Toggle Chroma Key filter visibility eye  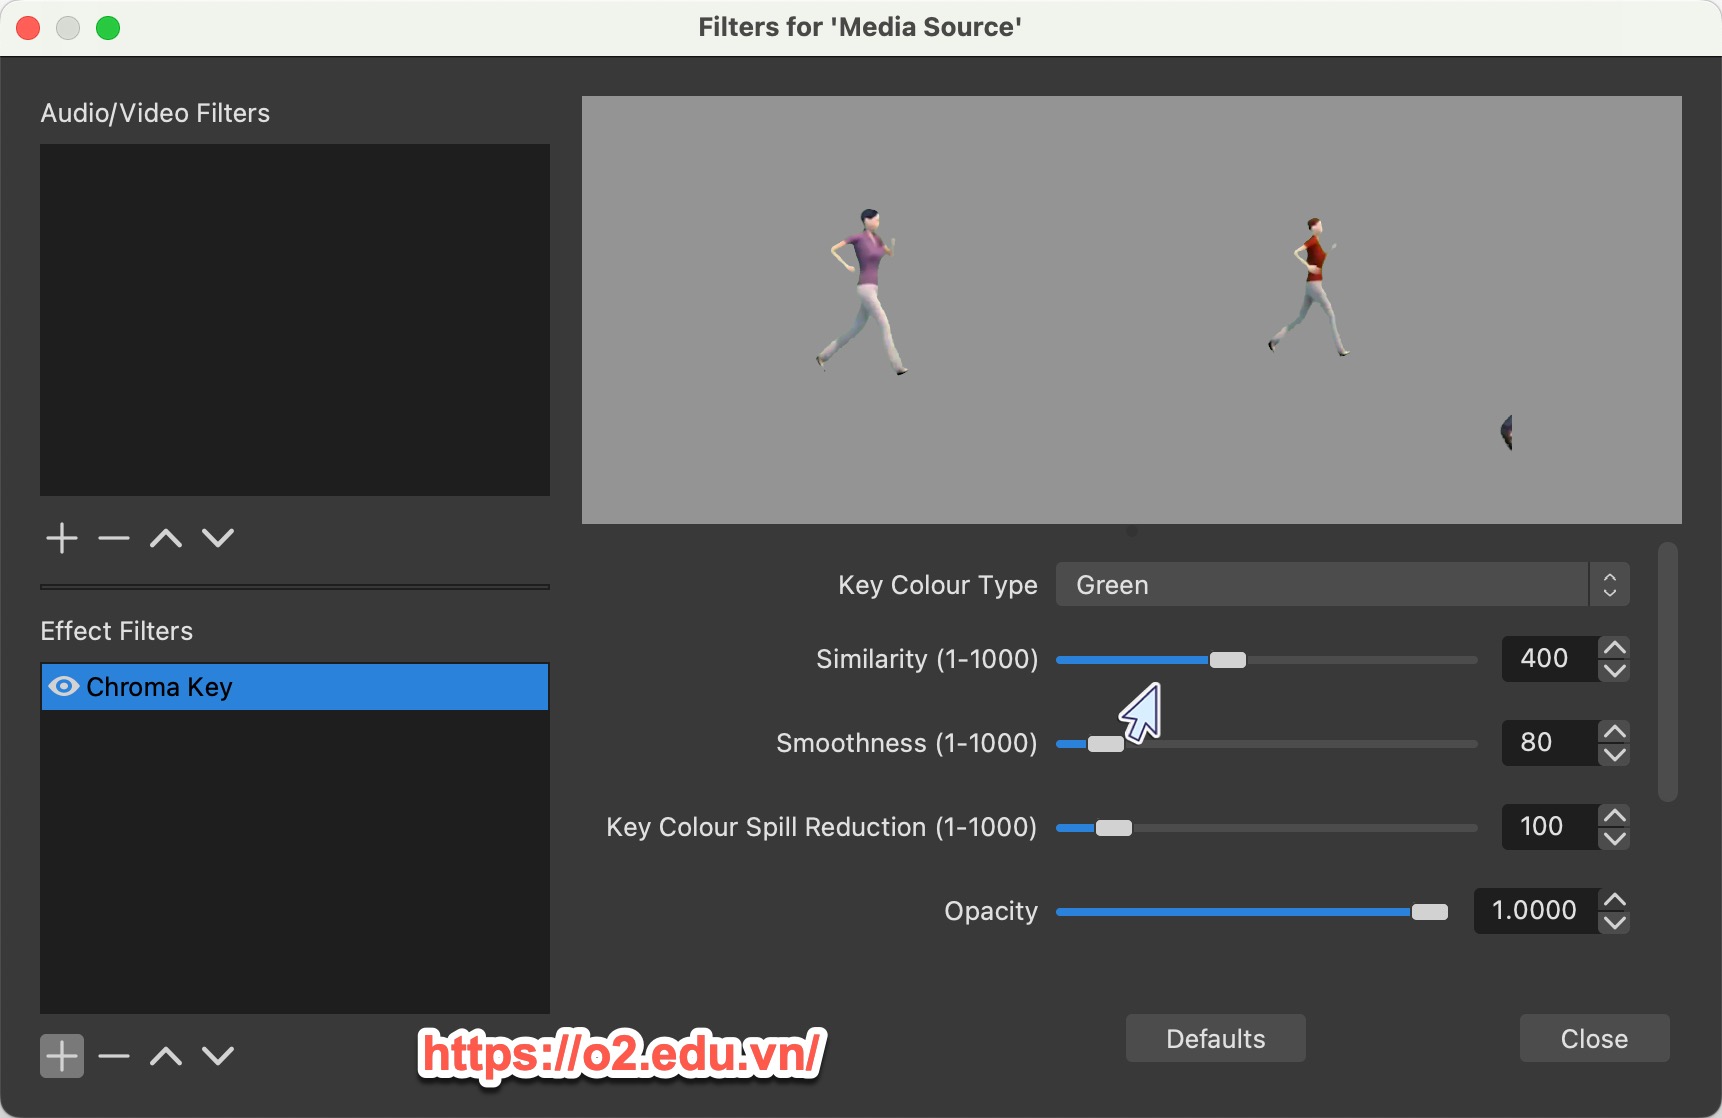(64, 687)
